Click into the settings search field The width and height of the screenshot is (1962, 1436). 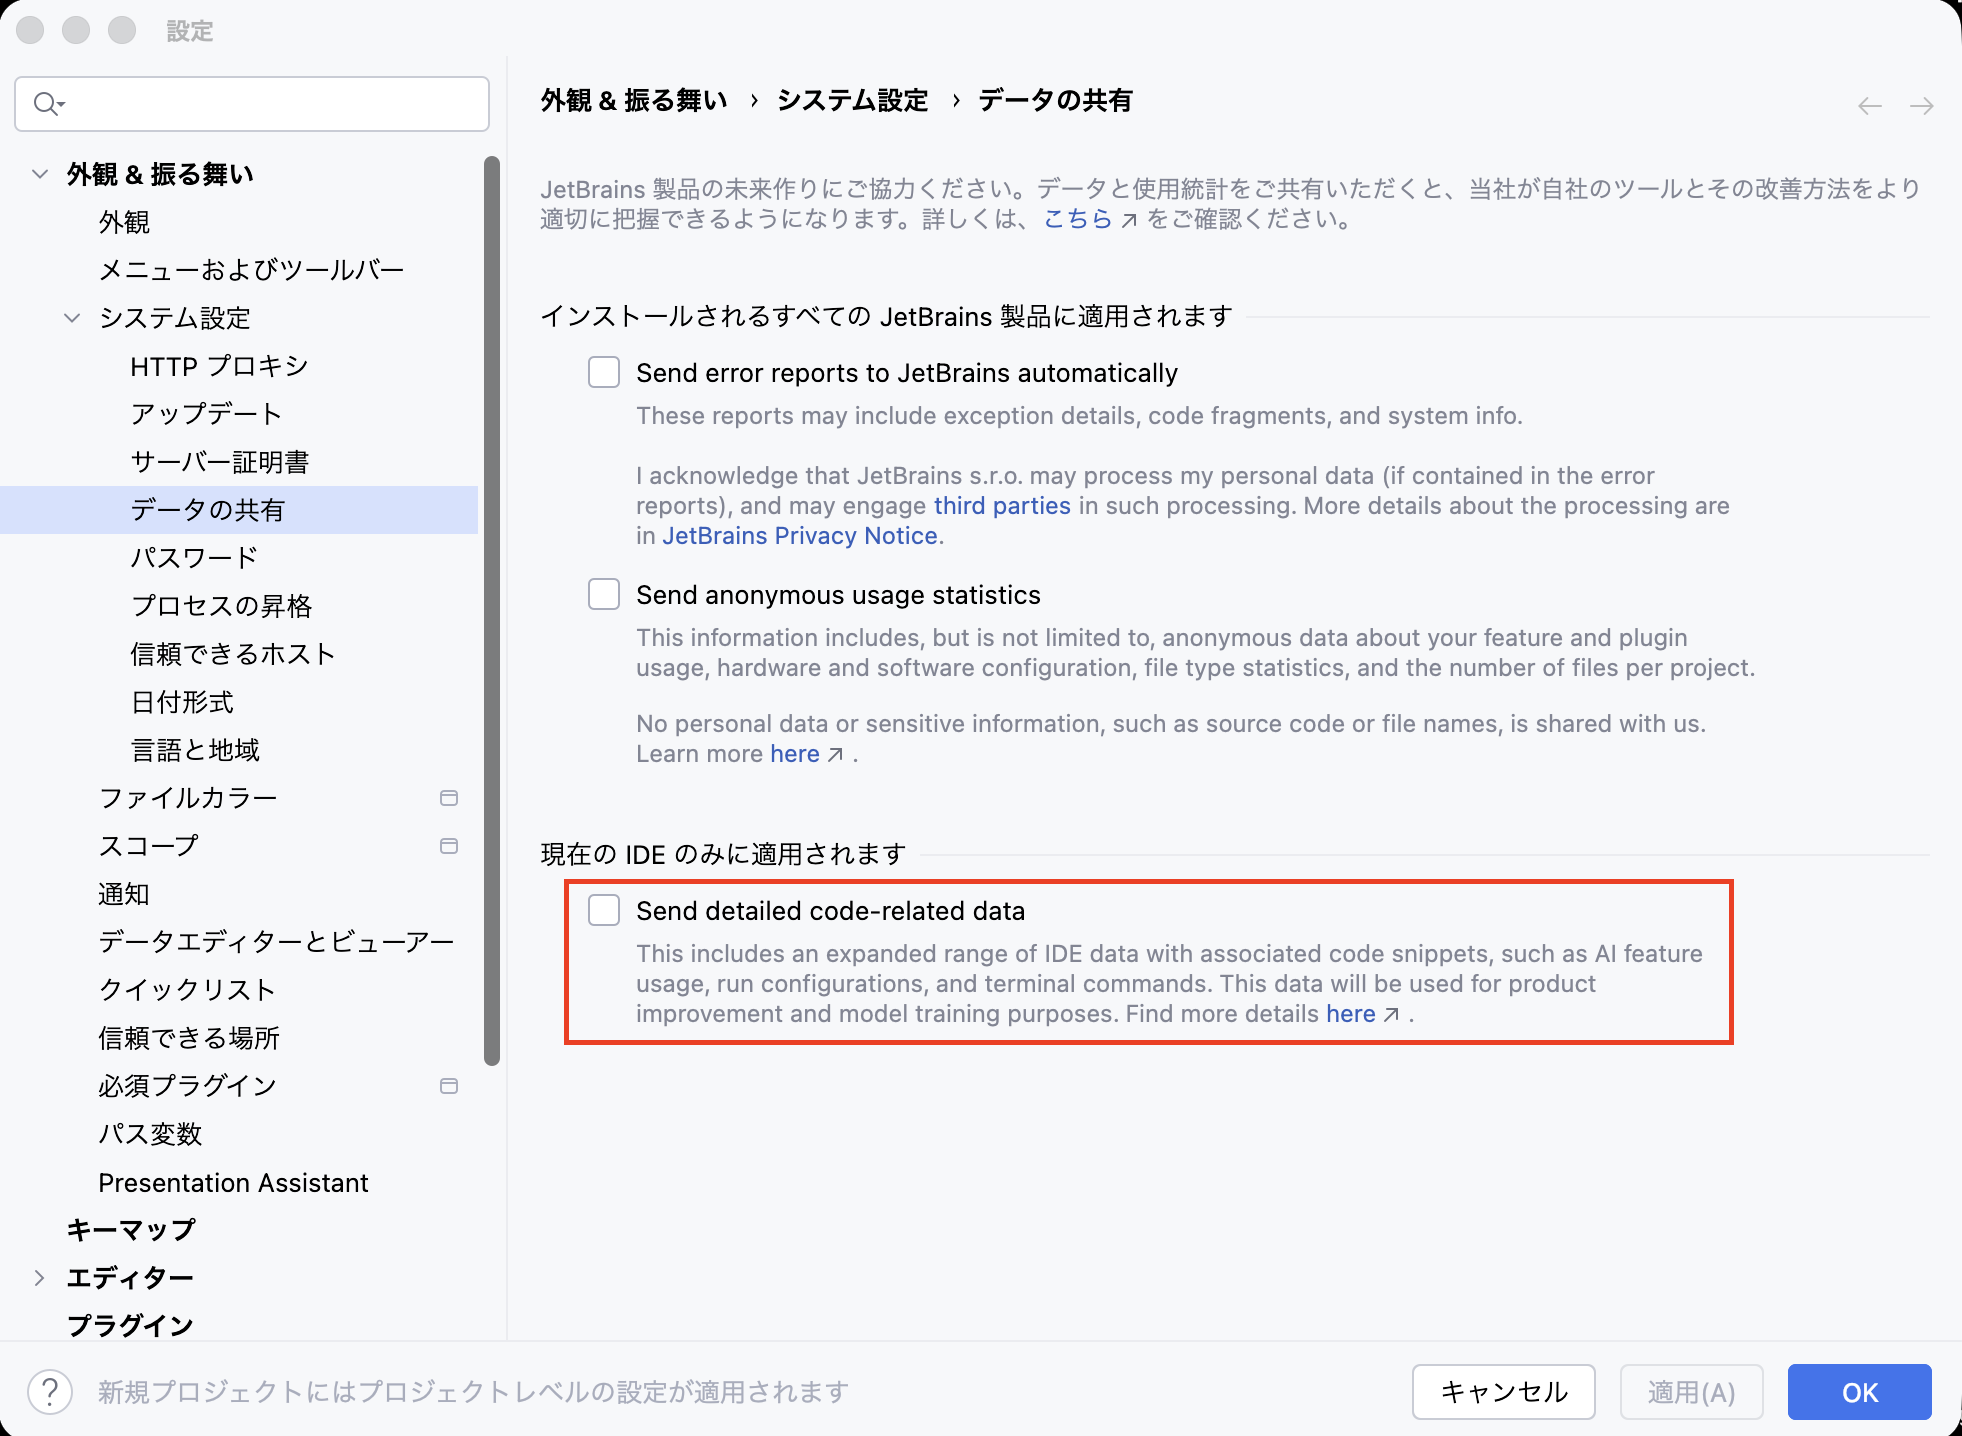coord(252,103)
